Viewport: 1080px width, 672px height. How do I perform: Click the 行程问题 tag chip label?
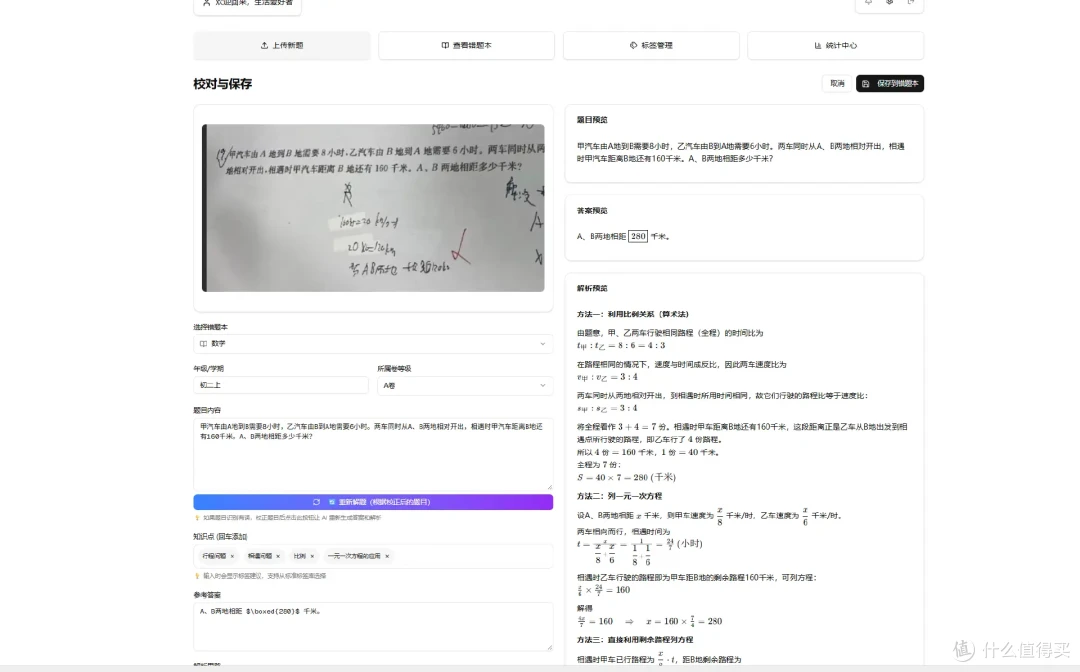pyautogui.click(x=214, y=556)
